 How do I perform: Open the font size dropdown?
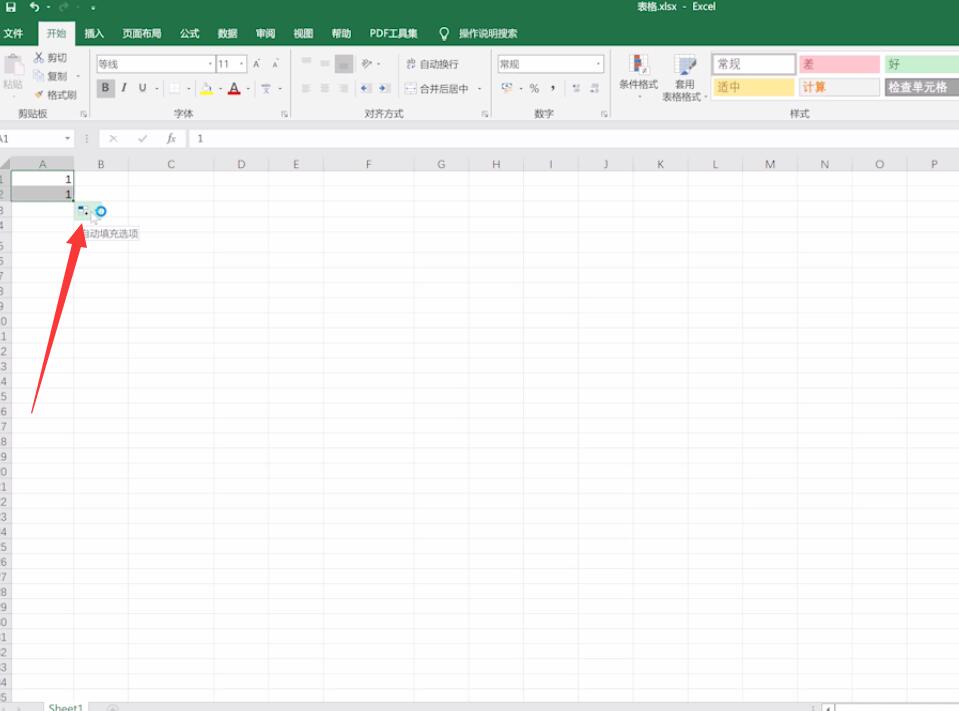pos(242,64)
